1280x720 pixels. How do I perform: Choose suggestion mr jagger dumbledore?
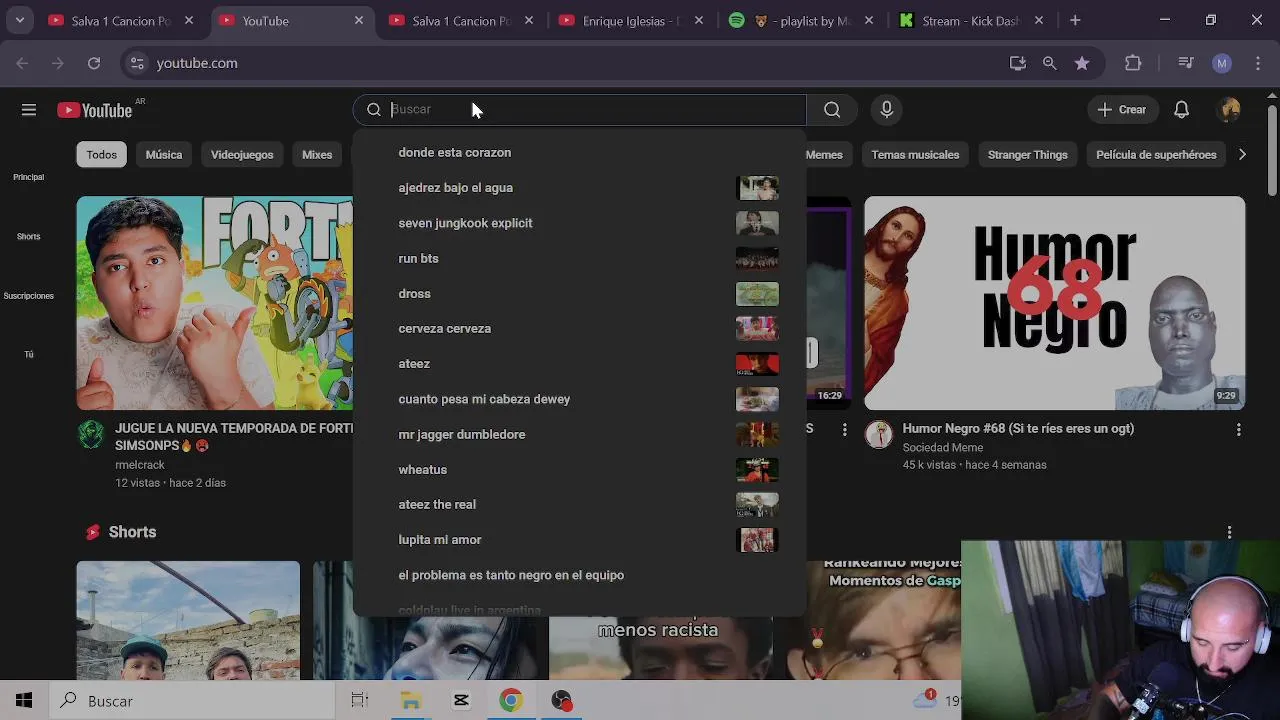point(579,434)
